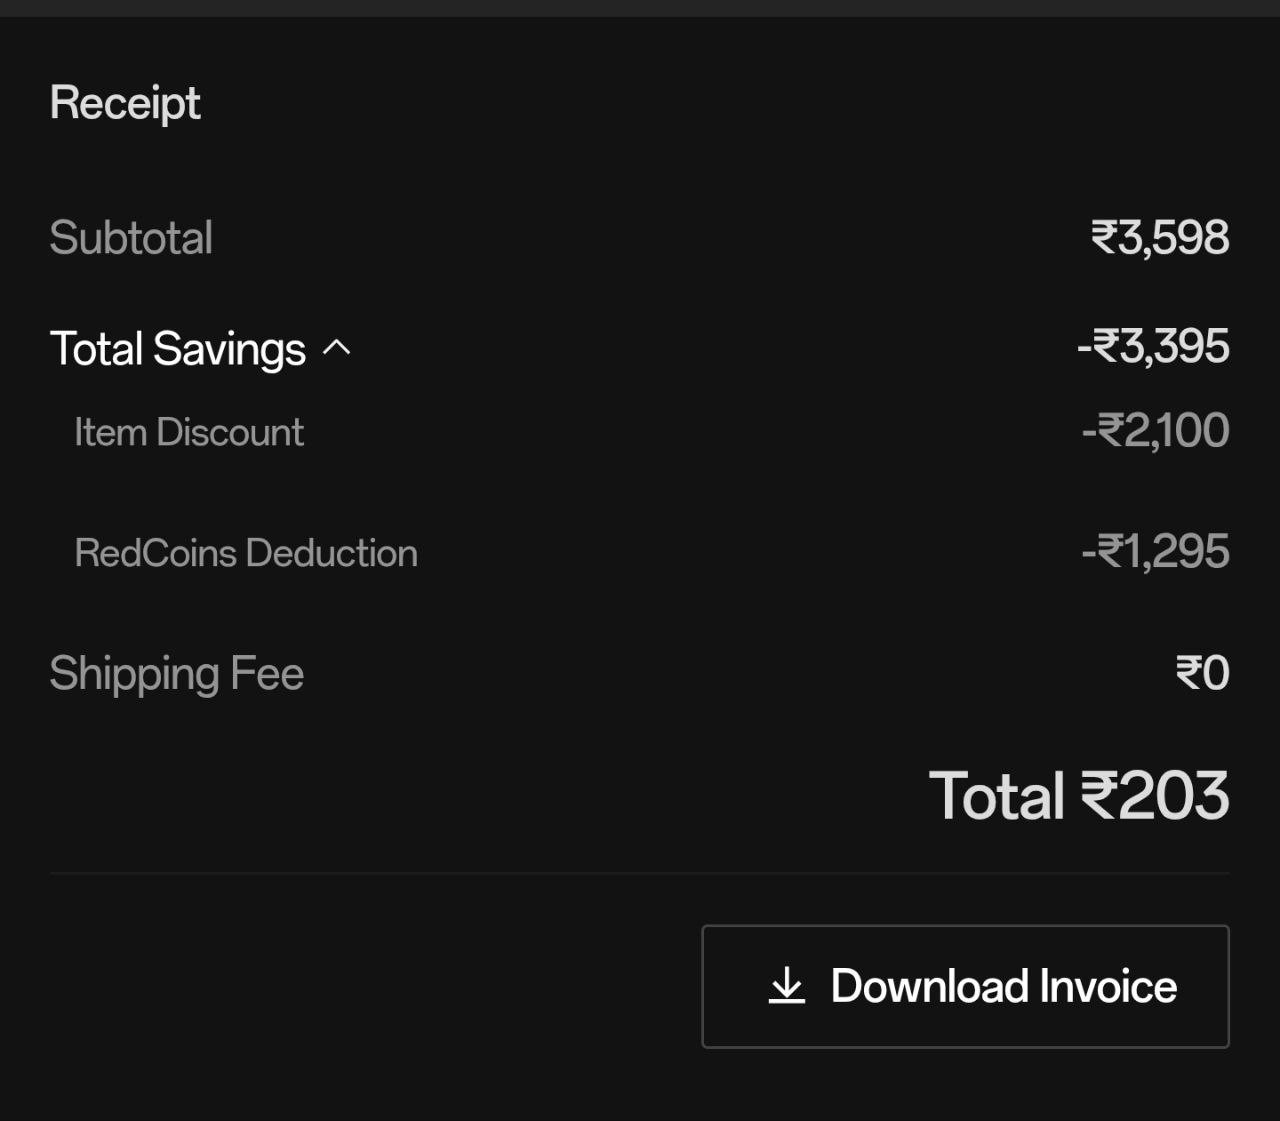Select the ₹203 grand total amount
This screenshot has width=1280, height=1121.
pos(1155,796)
